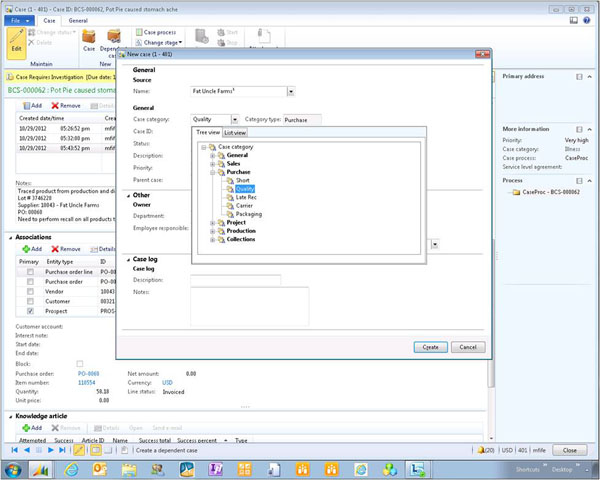Toggle Primary checkbox for Purchase order line

click(31, 272)
